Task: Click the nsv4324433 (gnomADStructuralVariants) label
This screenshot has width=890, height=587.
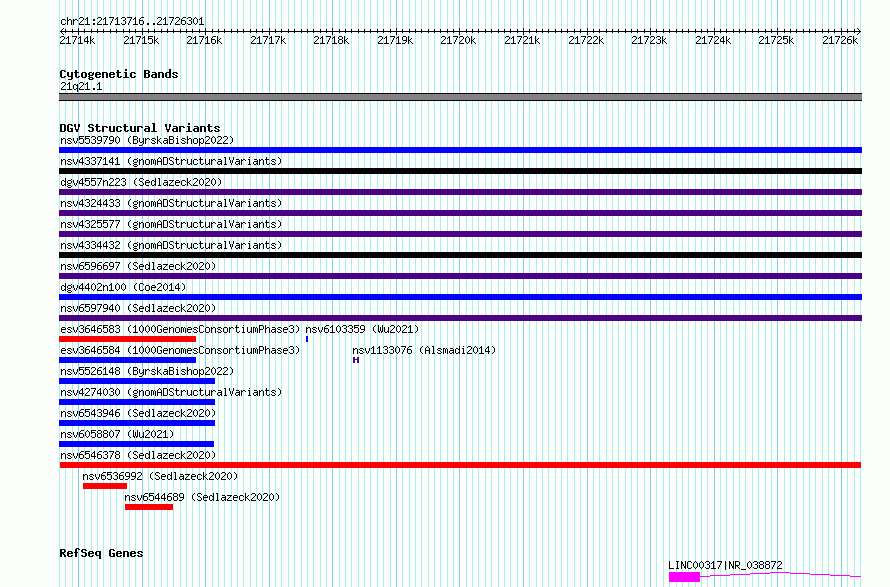Action: 171,203
